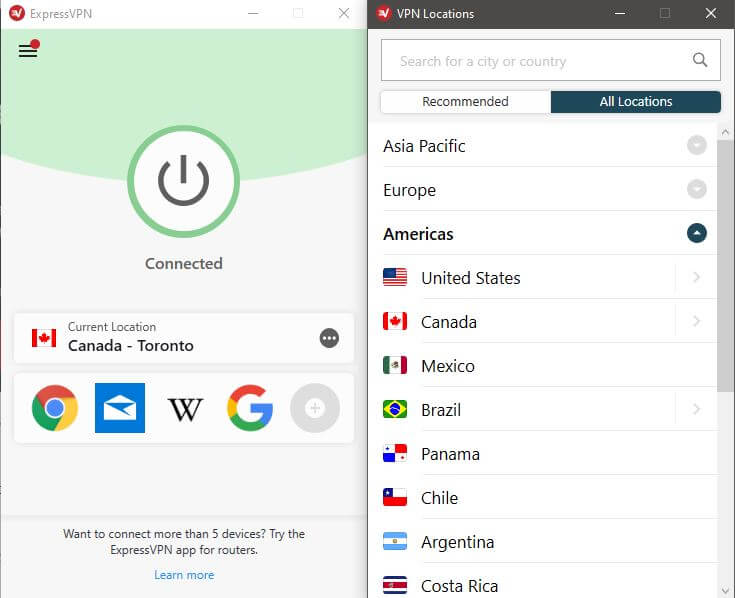The height and width of the screenshot is (598, 735).
Task: Toggle the VPN connection power button
Action: (x=183, y=181)
